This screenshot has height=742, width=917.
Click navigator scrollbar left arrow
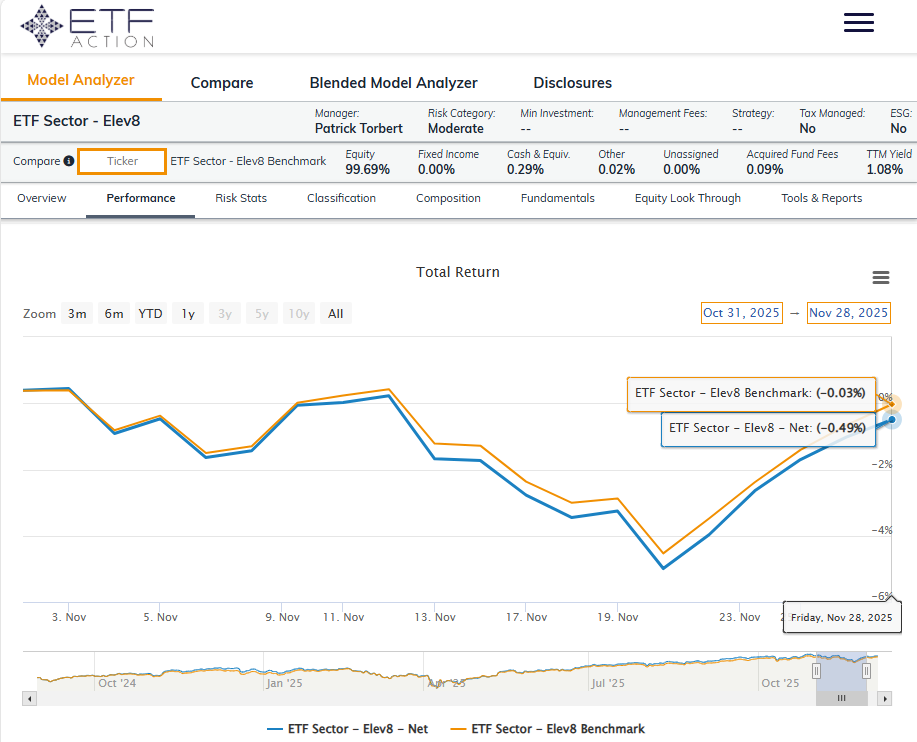pyautogui.click(x=29, y=698)
